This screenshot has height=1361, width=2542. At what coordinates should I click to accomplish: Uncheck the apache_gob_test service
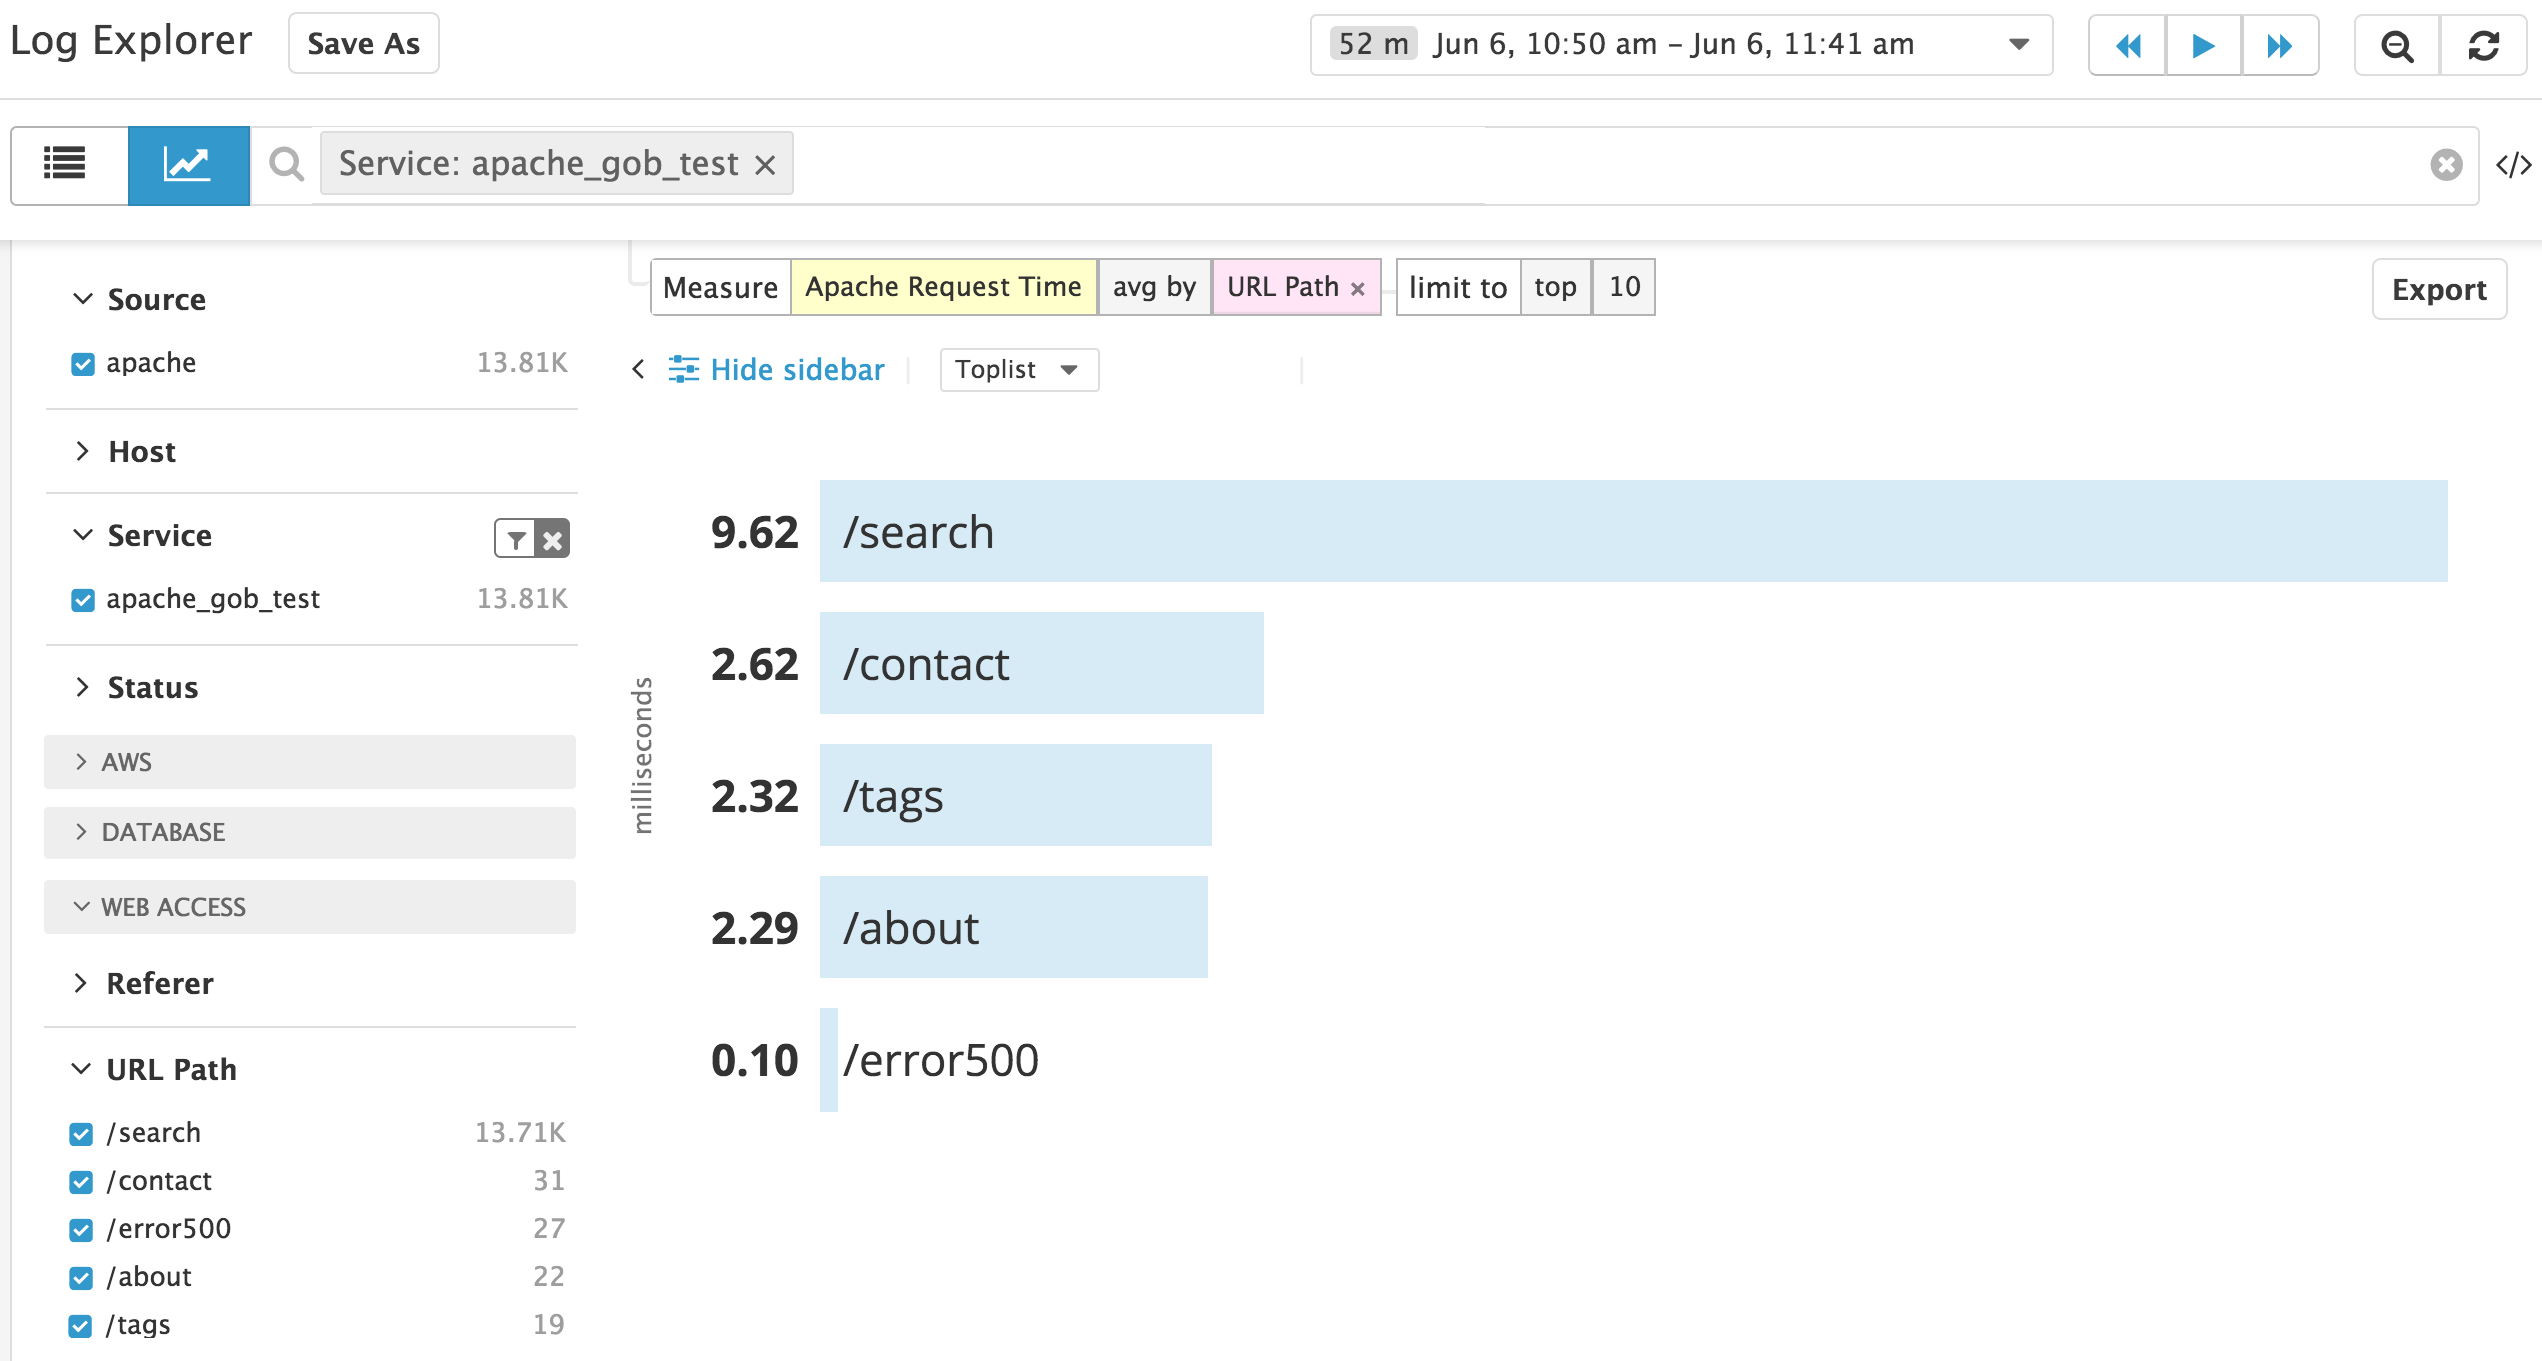coord(81,599)
